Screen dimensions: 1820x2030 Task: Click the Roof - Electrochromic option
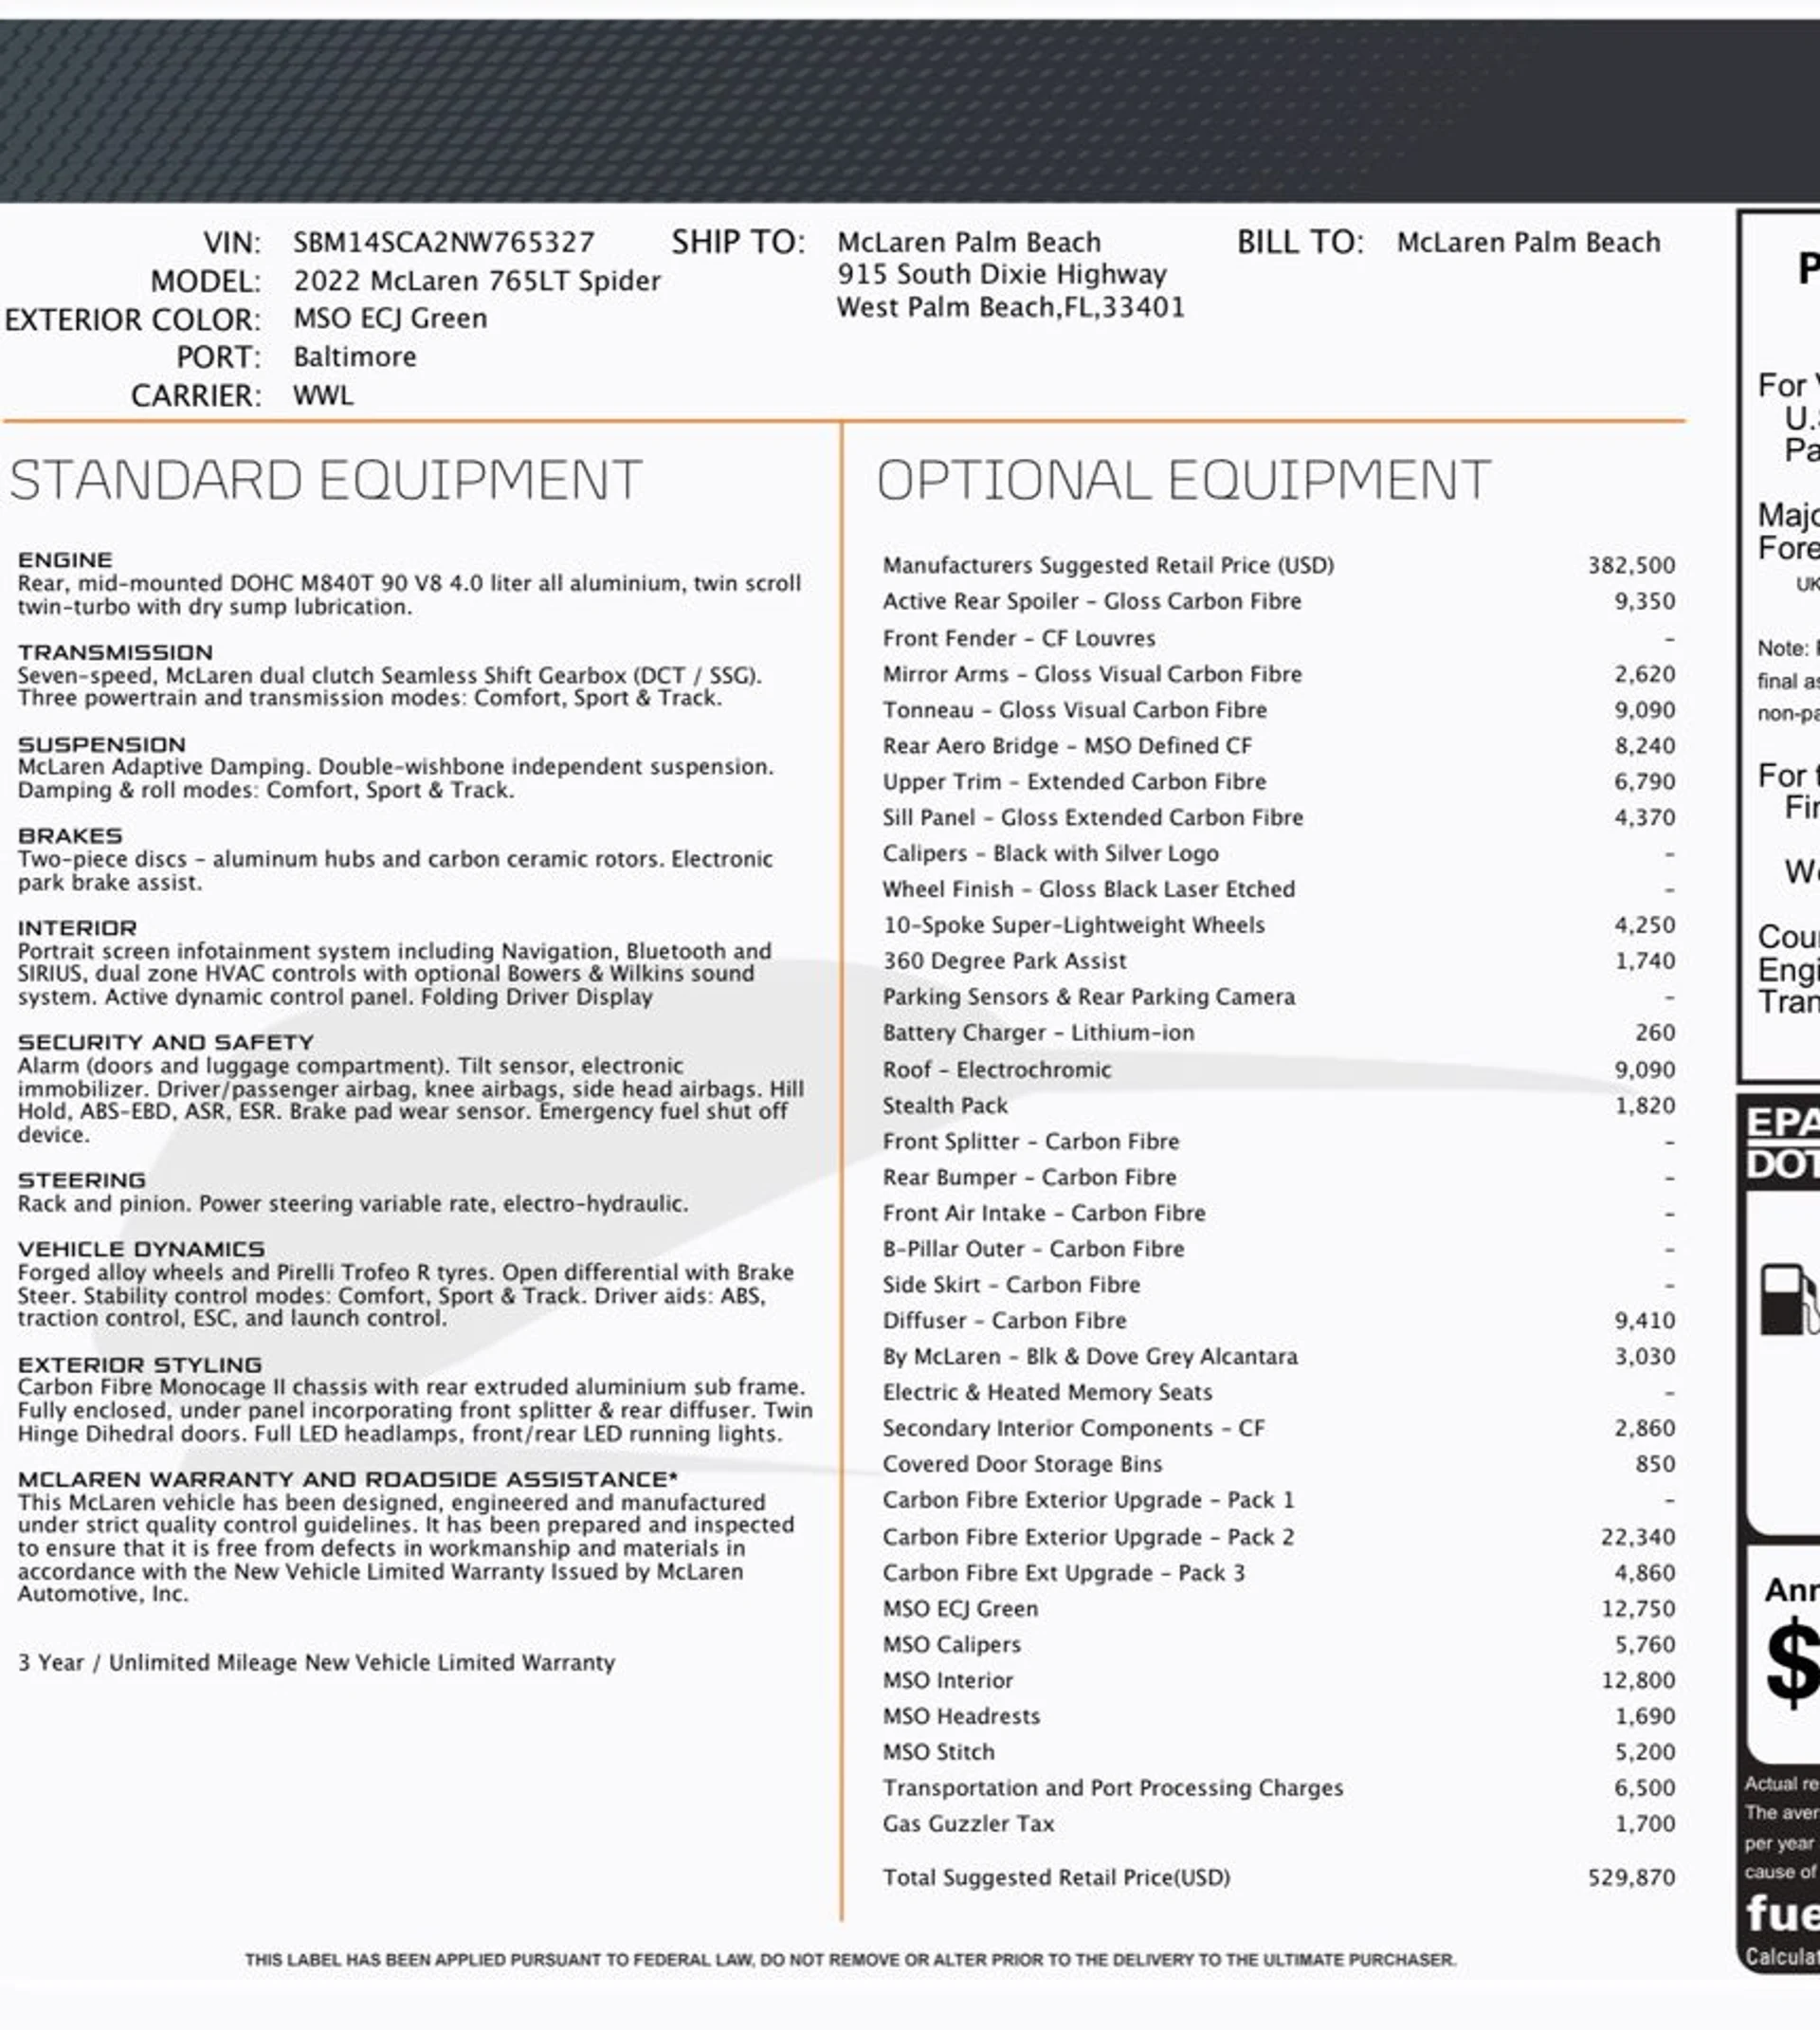click(996, 1069)
